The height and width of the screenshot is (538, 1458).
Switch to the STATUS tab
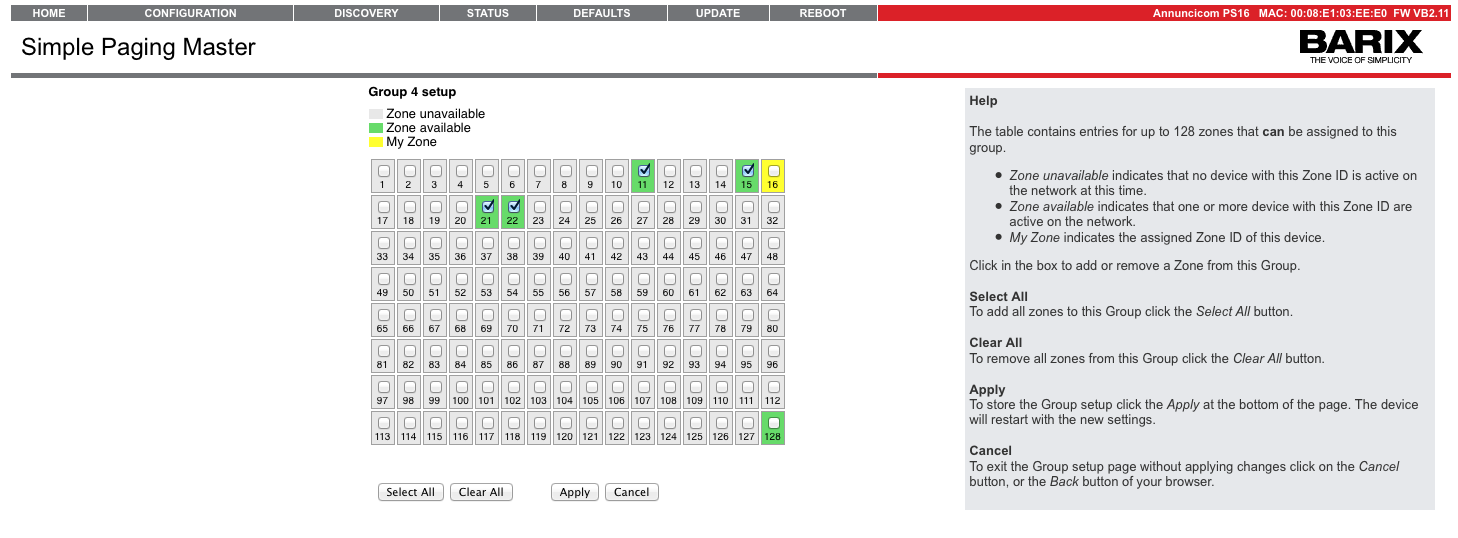[488, 13]
